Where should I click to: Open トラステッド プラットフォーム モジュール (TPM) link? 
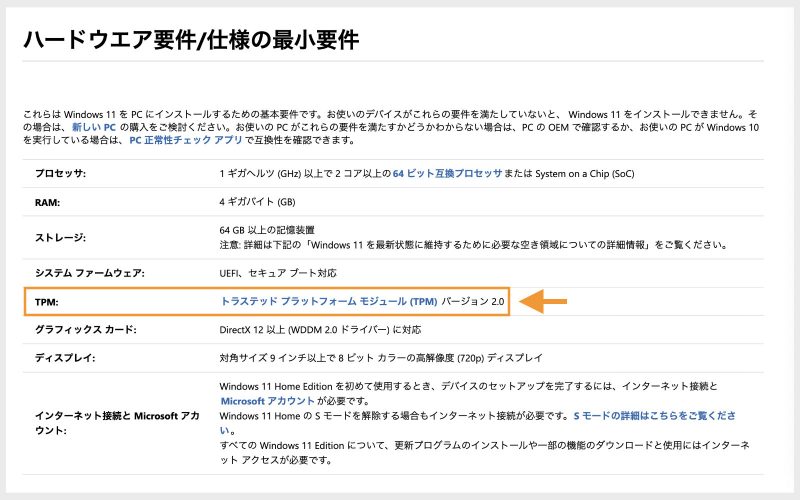[329, 301]
